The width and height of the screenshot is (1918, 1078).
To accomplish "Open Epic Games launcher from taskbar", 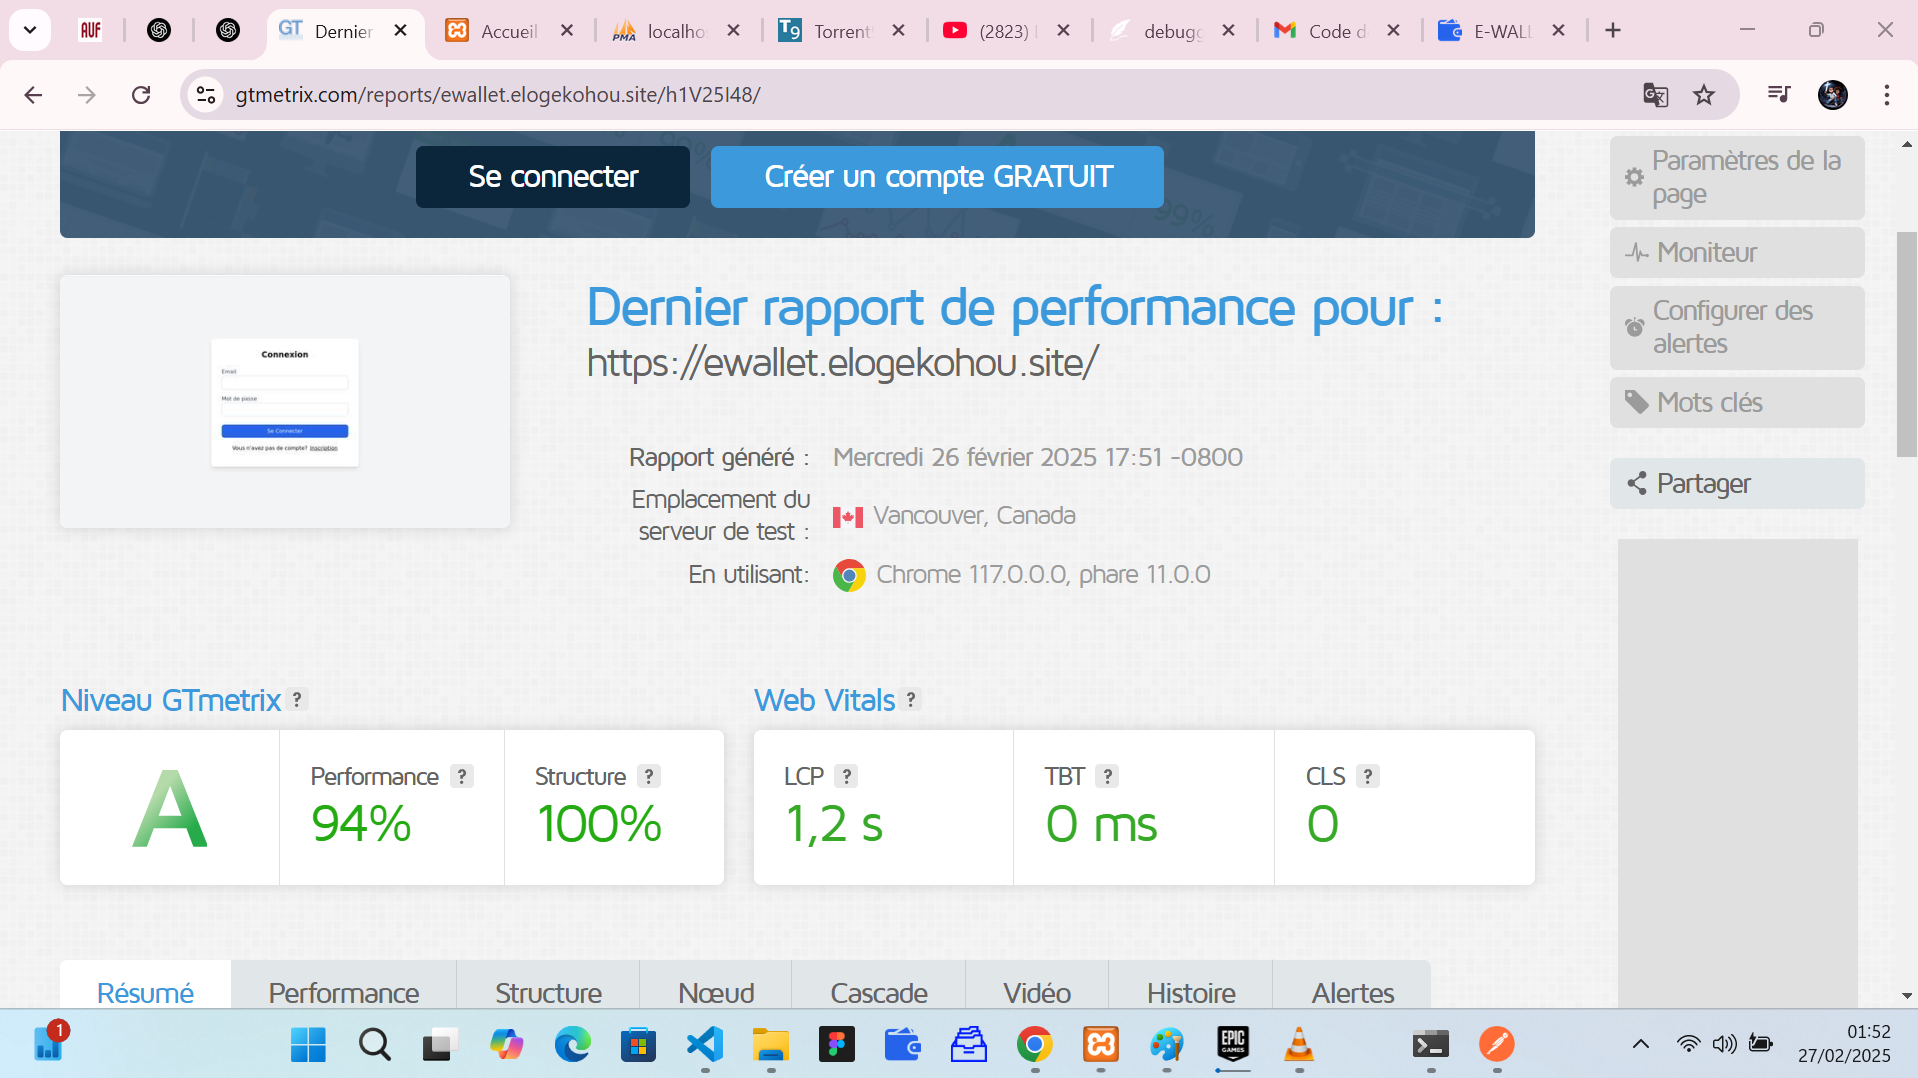I will coord(1233,1045).
